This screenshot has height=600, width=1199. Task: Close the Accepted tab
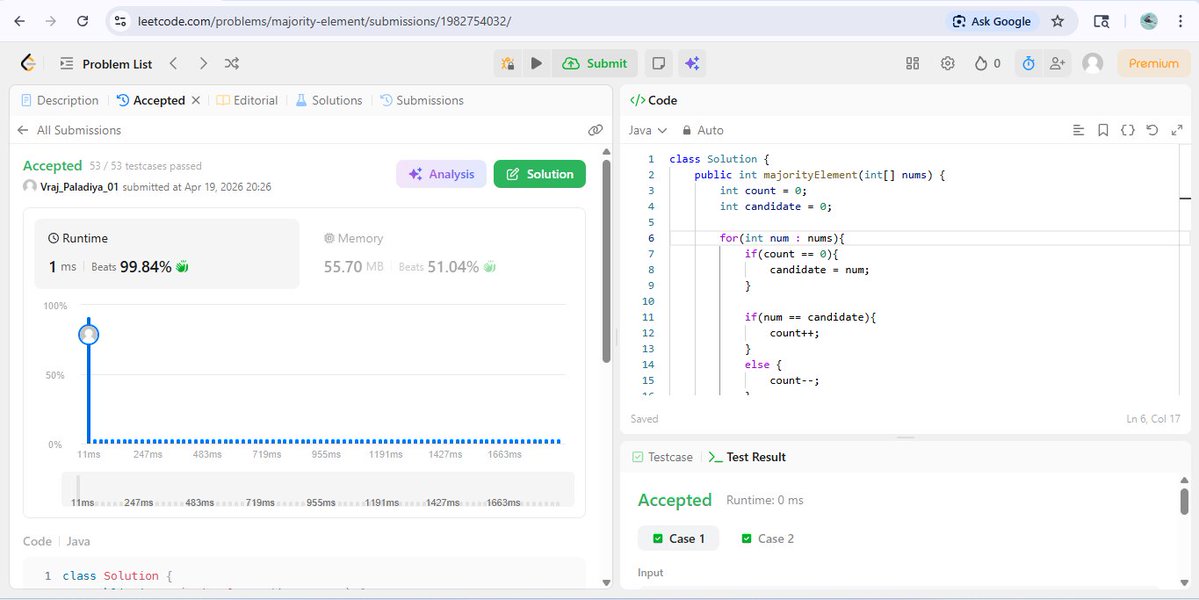point(196,100)
